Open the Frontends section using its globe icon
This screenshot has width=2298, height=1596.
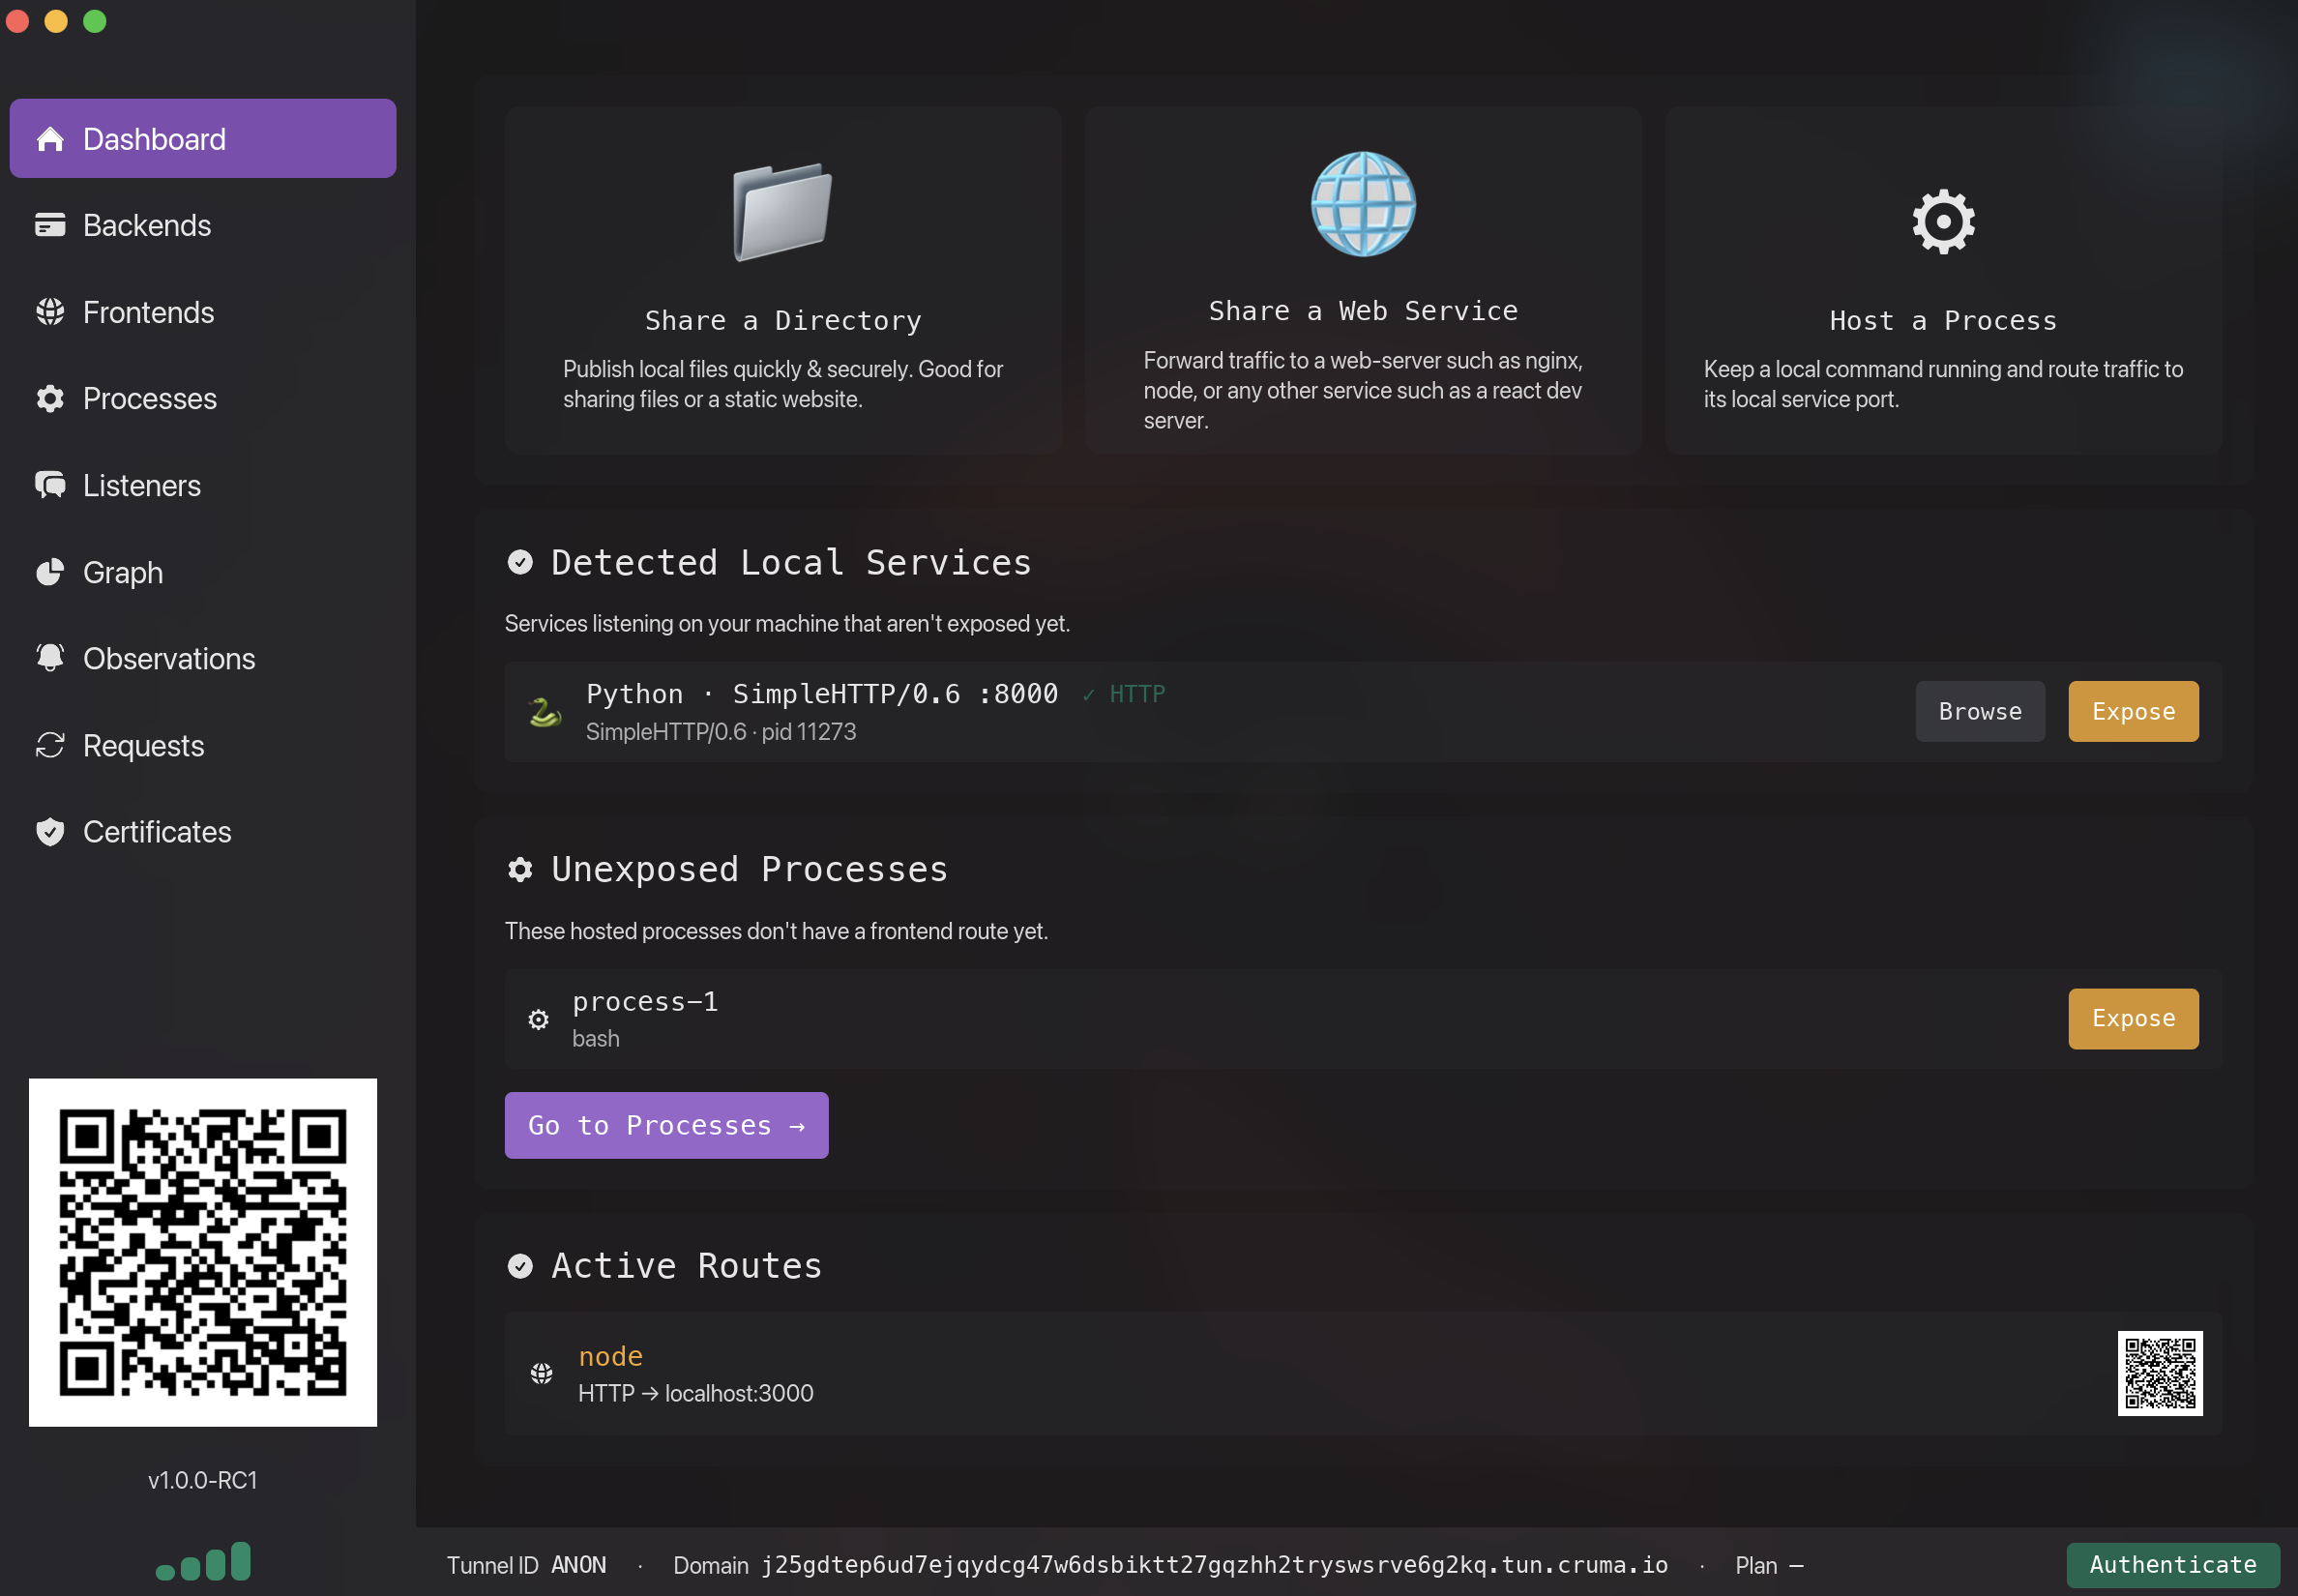(x=50, y=312)
